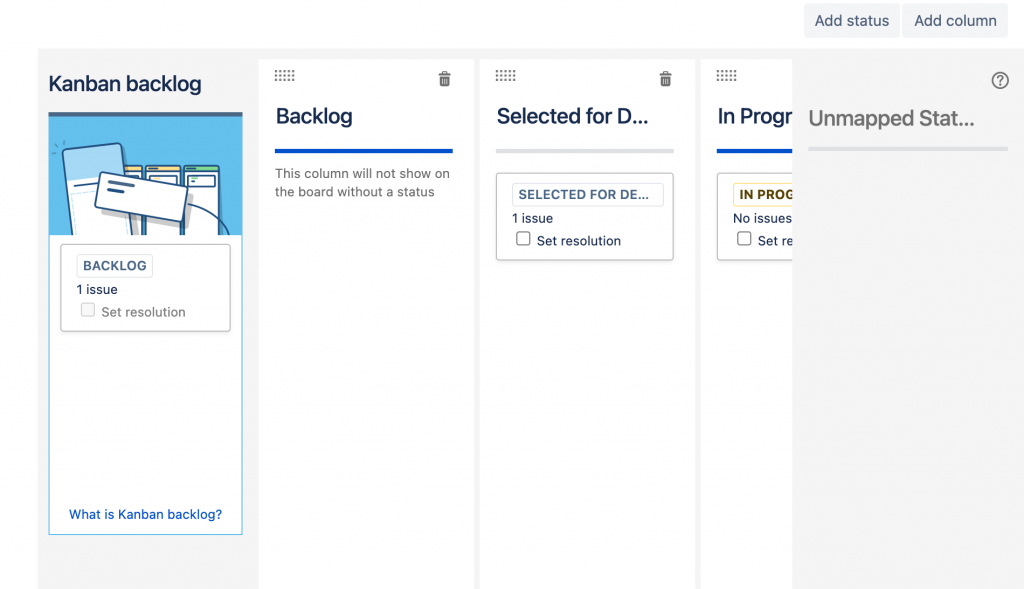The height and width of the screenshot is (589, 1024).
Task: Delete the Backlog column with trash icon
Action: tap(445, 79)
